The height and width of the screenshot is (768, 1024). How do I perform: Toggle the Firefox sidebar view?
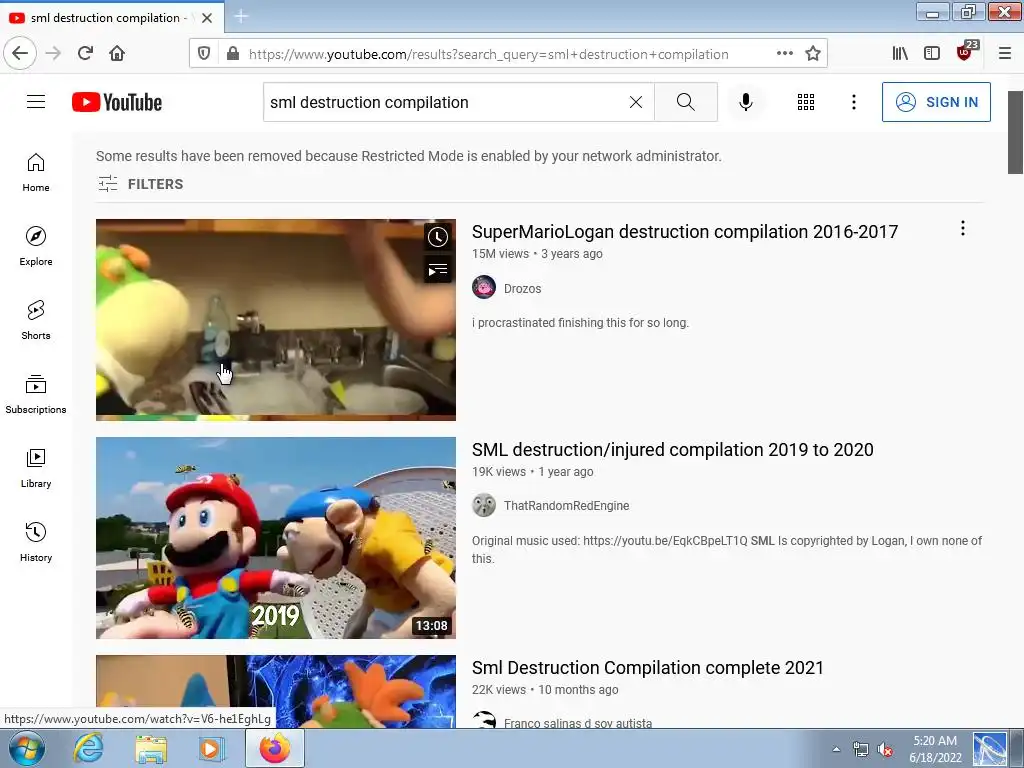932,53
